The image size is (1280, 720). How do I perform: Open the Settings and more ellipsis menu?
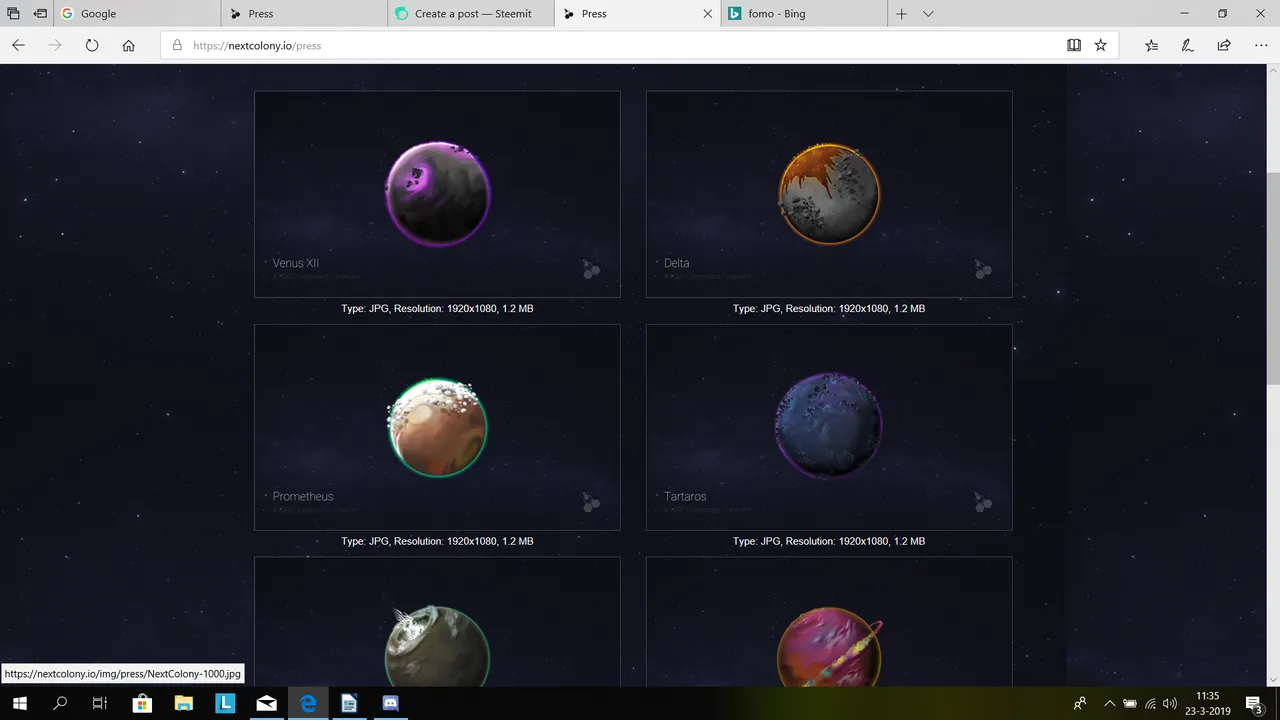tap(1261, 45)
